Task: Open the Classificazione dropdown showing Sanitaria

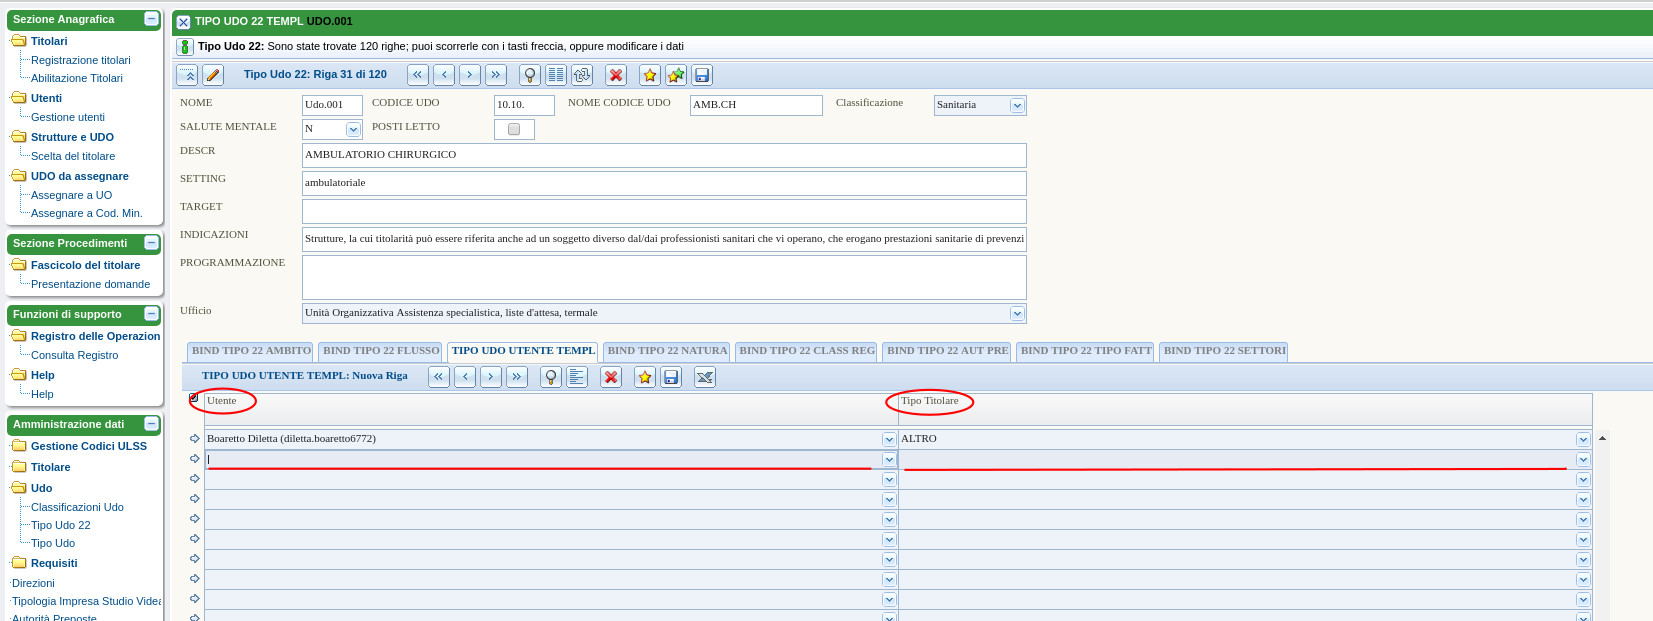Action: click(1017, 106)
